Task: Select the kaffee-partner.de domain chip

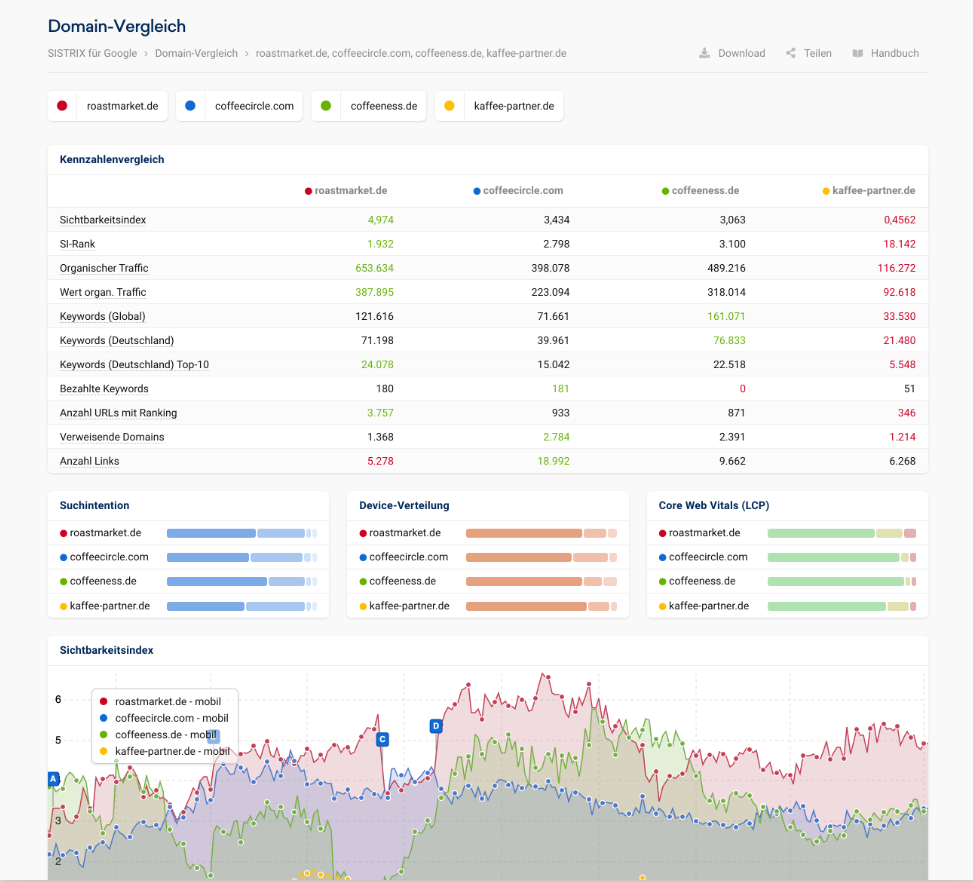Action: pos(499,106)
